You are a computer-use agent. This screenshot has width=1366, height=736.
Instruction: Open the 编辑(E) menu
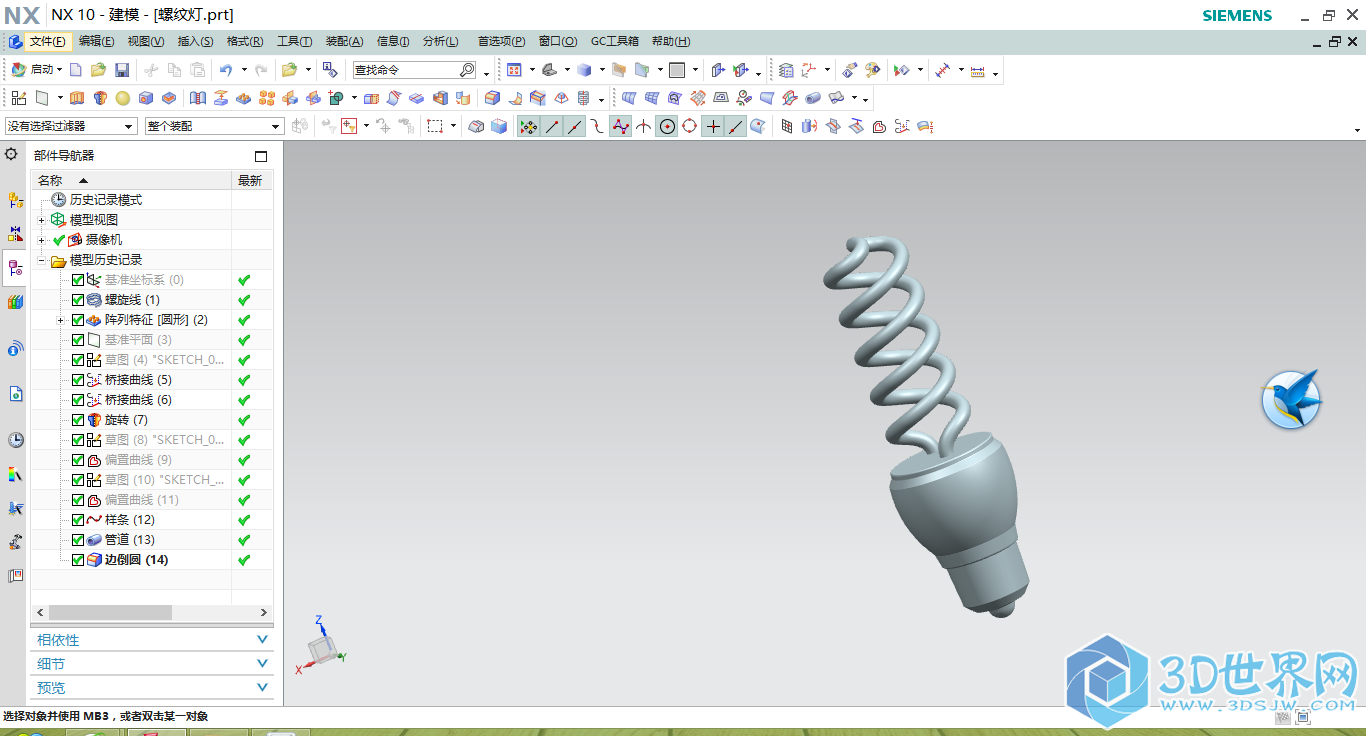pos(97,41)
